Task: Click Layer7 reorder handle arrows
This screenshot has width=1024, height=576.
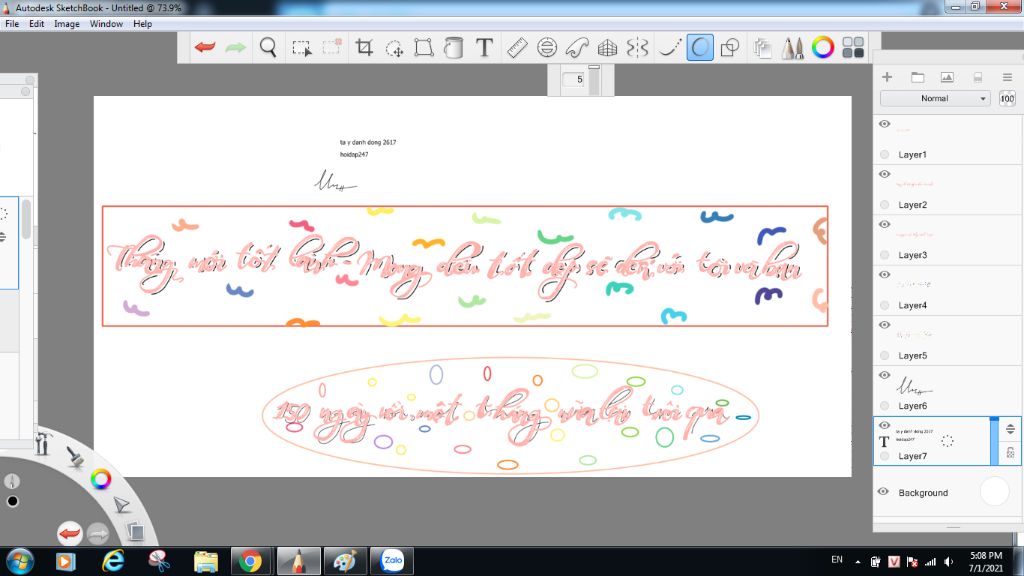Action: tap(1010, 429)
